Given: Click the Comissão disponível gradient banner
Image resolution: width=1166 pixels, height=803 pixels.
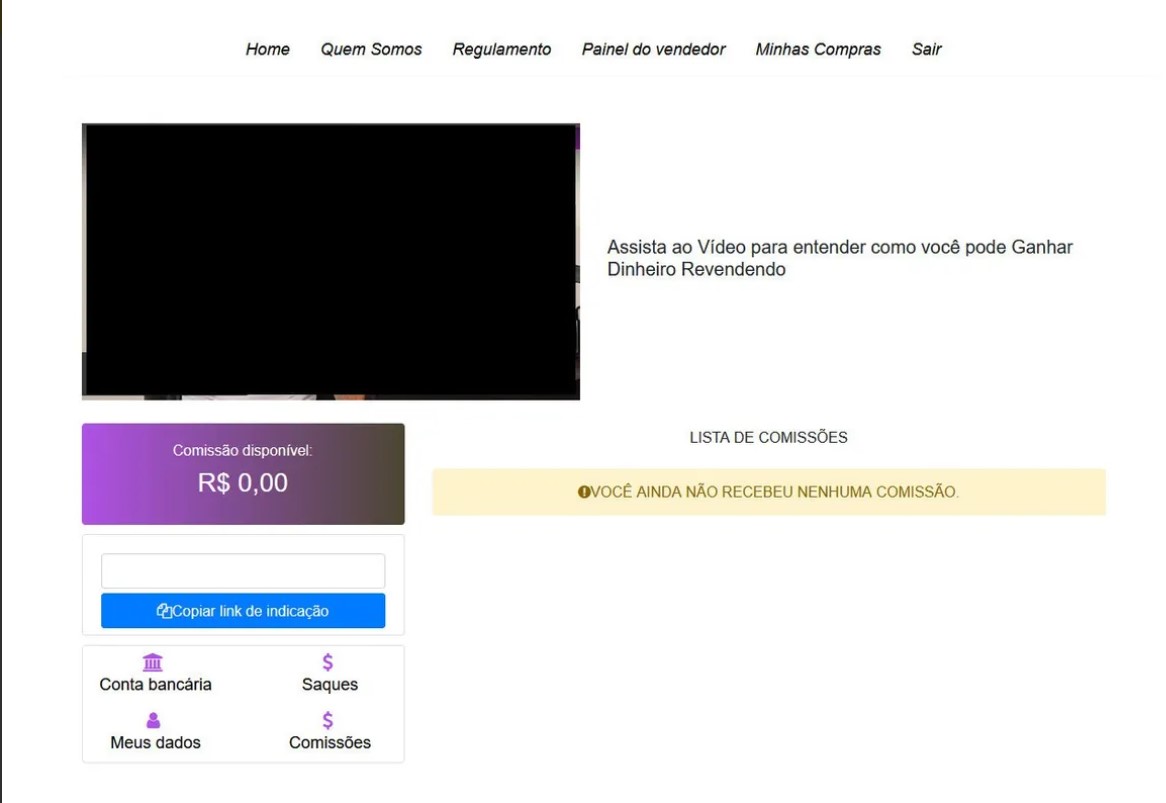Looking at the screenshot, I should pos(243,472).
